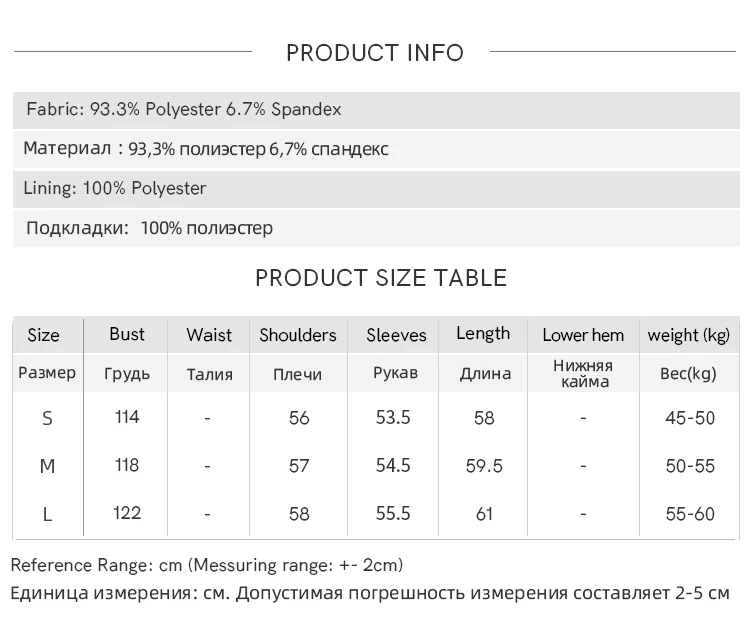This screenshot has height=630, width=750.
Task: Click the Reference Range note text
Action: click(207, 565)
